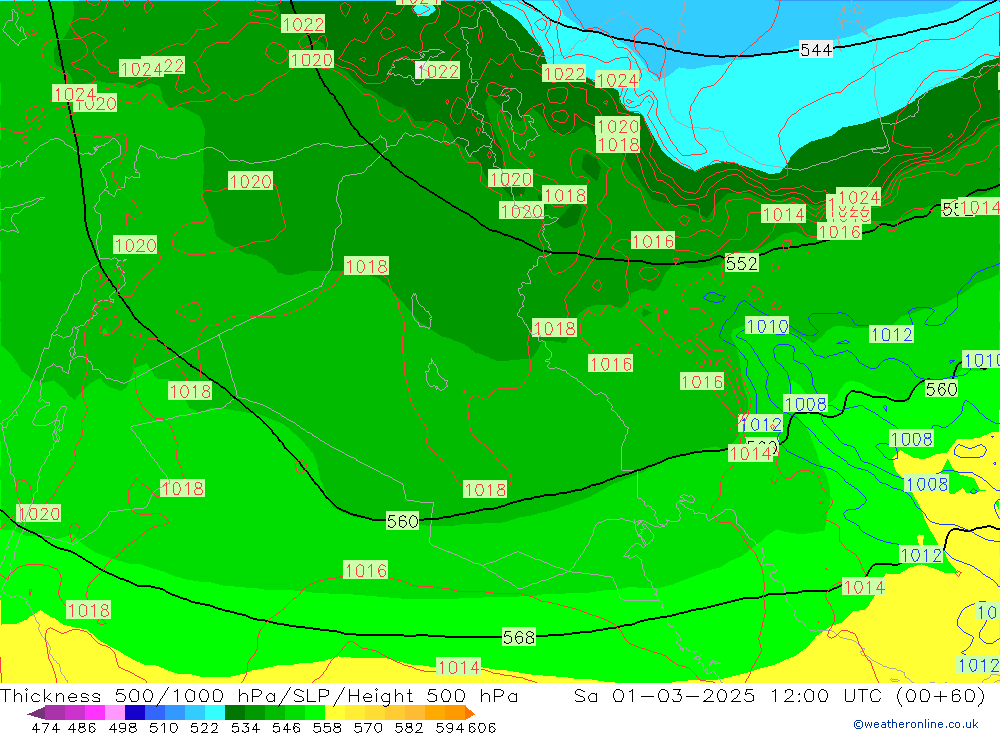The width and height of the screenshot is (1000, 733).
Task: Click legend value 474
Action: tap(46, 727)
